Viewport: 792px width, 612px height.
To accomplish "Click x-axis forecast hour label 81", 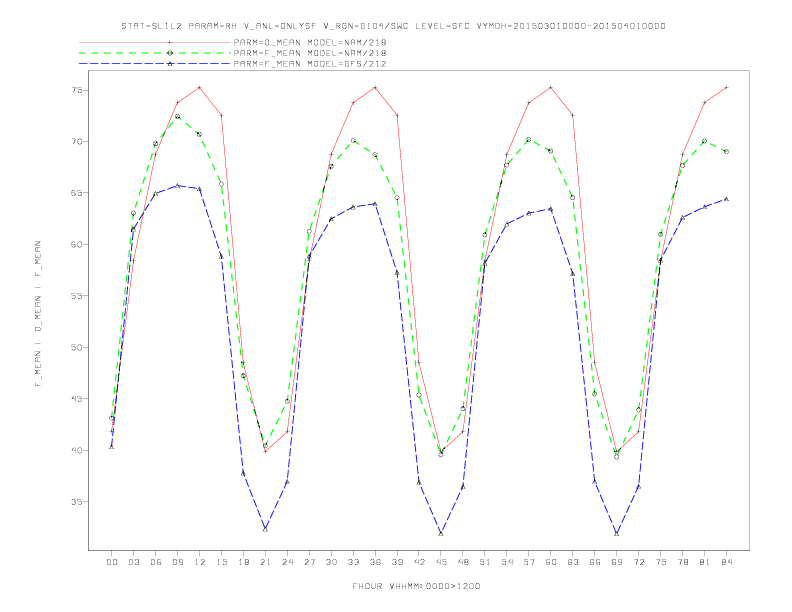I will [x=705, y=562].
